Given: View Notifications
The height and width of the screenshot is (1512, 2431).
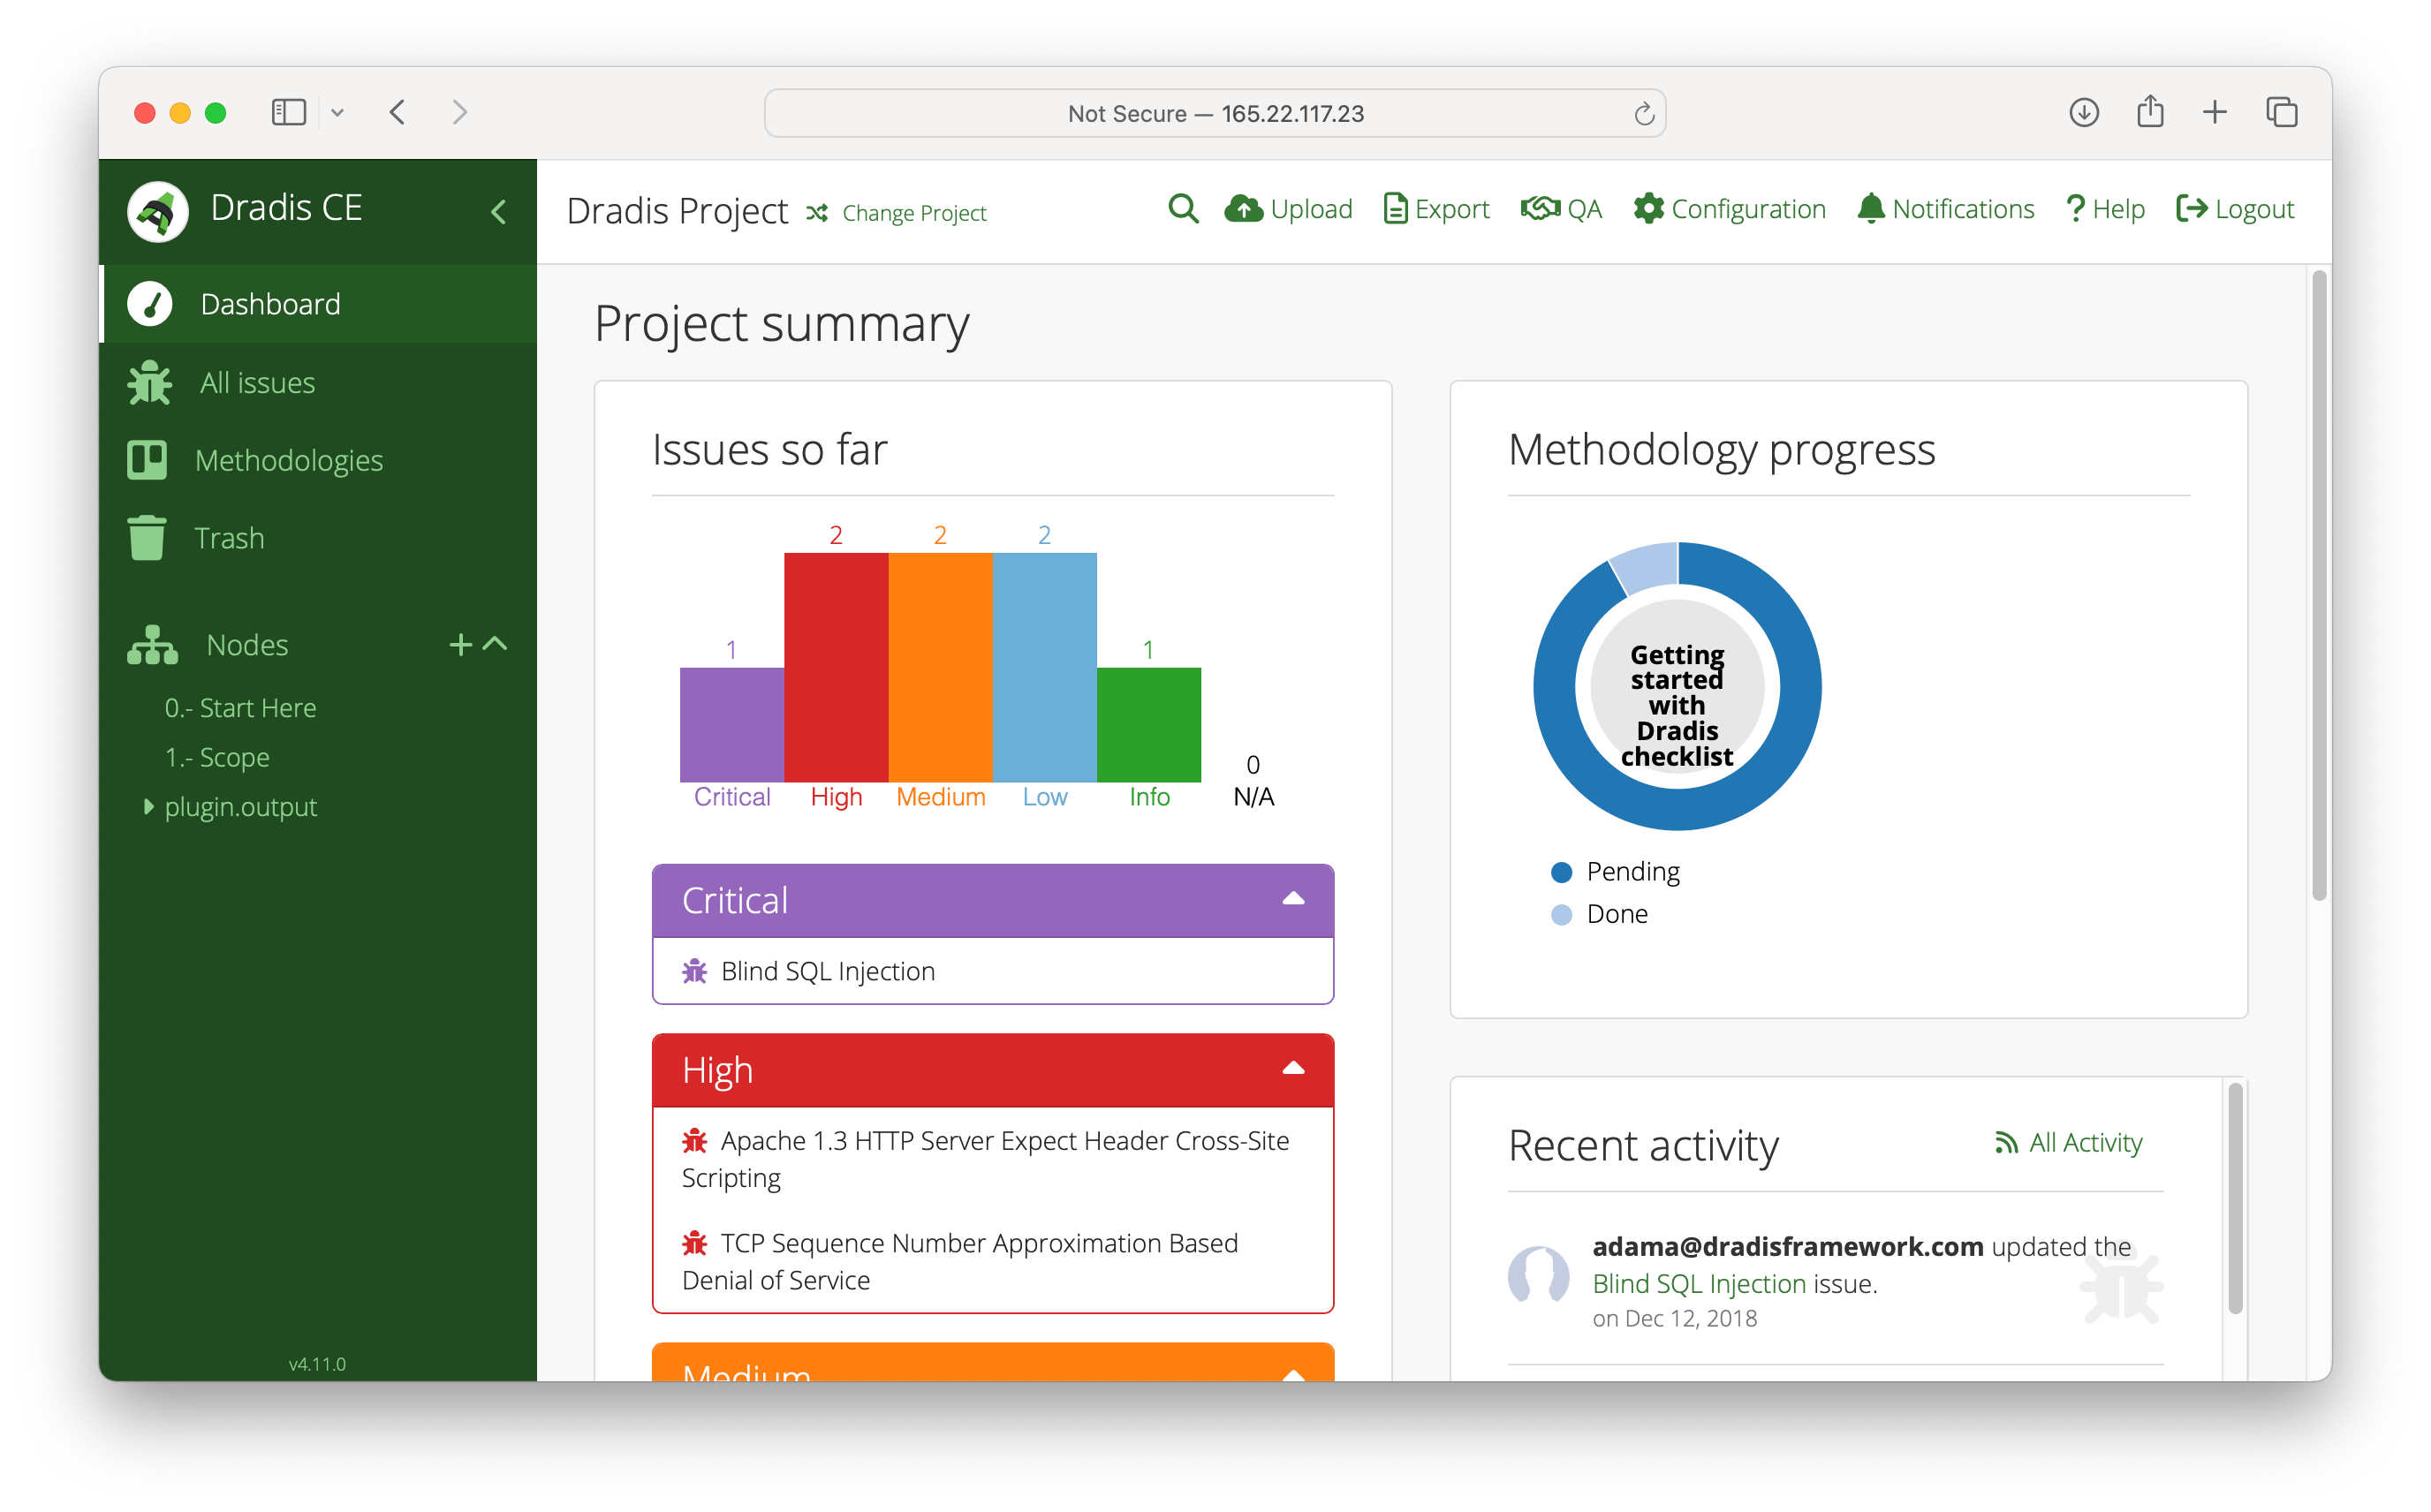Looking at the screenshot, I should pos(1944,210).
